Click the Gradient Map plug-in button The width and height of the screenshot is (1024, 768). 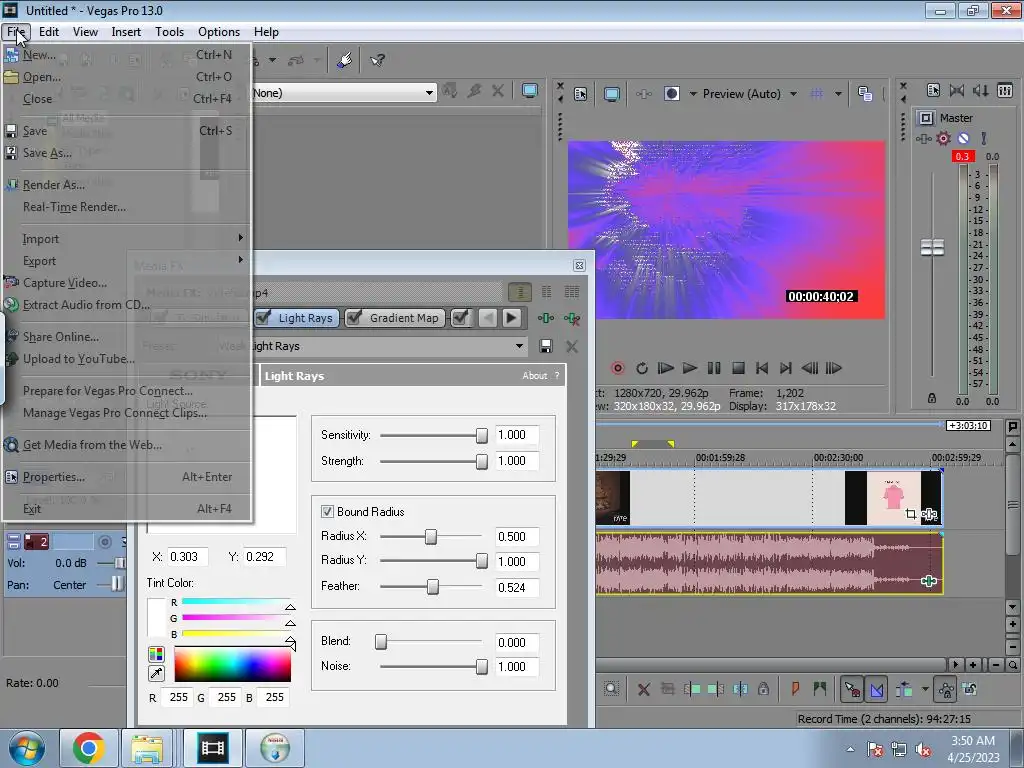[395, 318]
